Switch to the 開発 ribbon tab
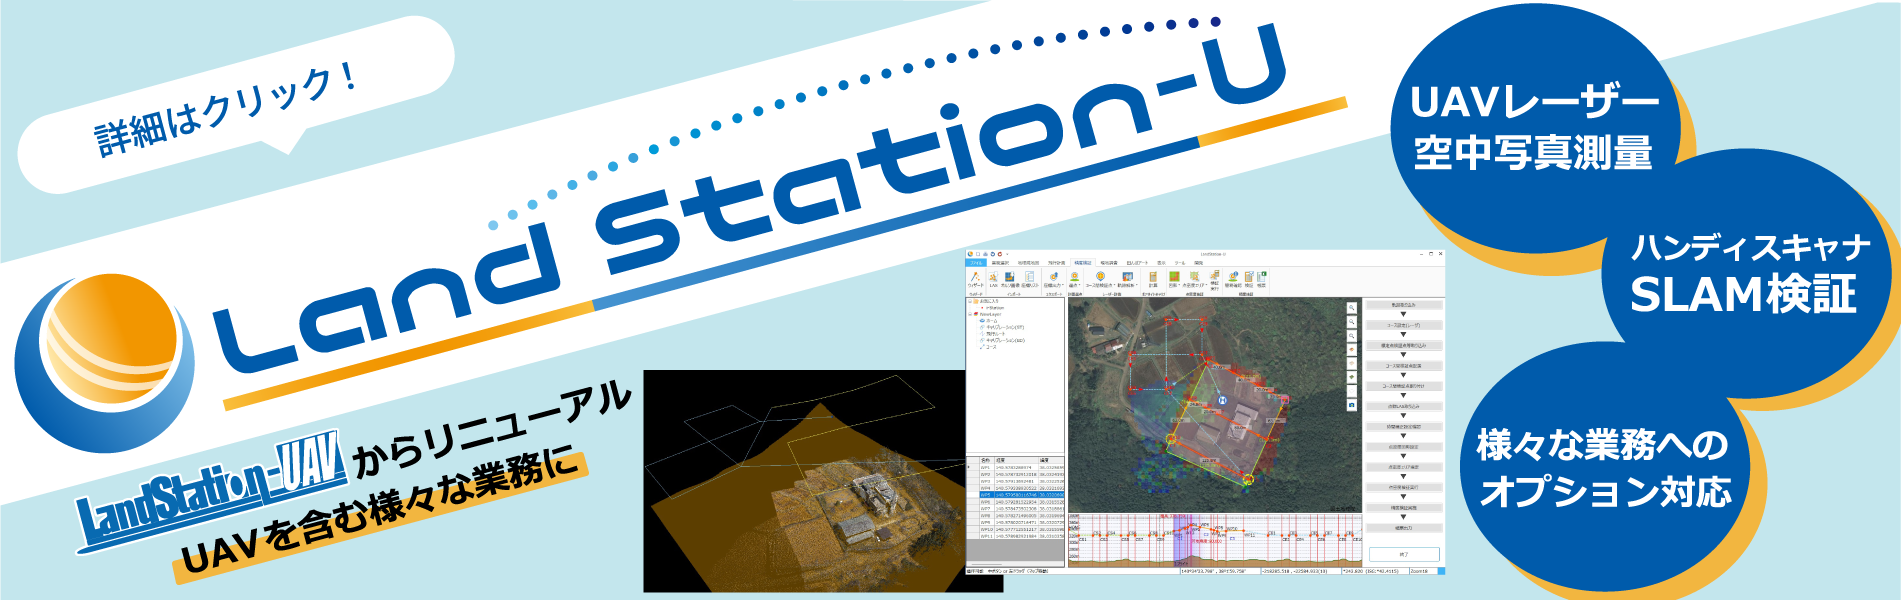 [1198, 263]
